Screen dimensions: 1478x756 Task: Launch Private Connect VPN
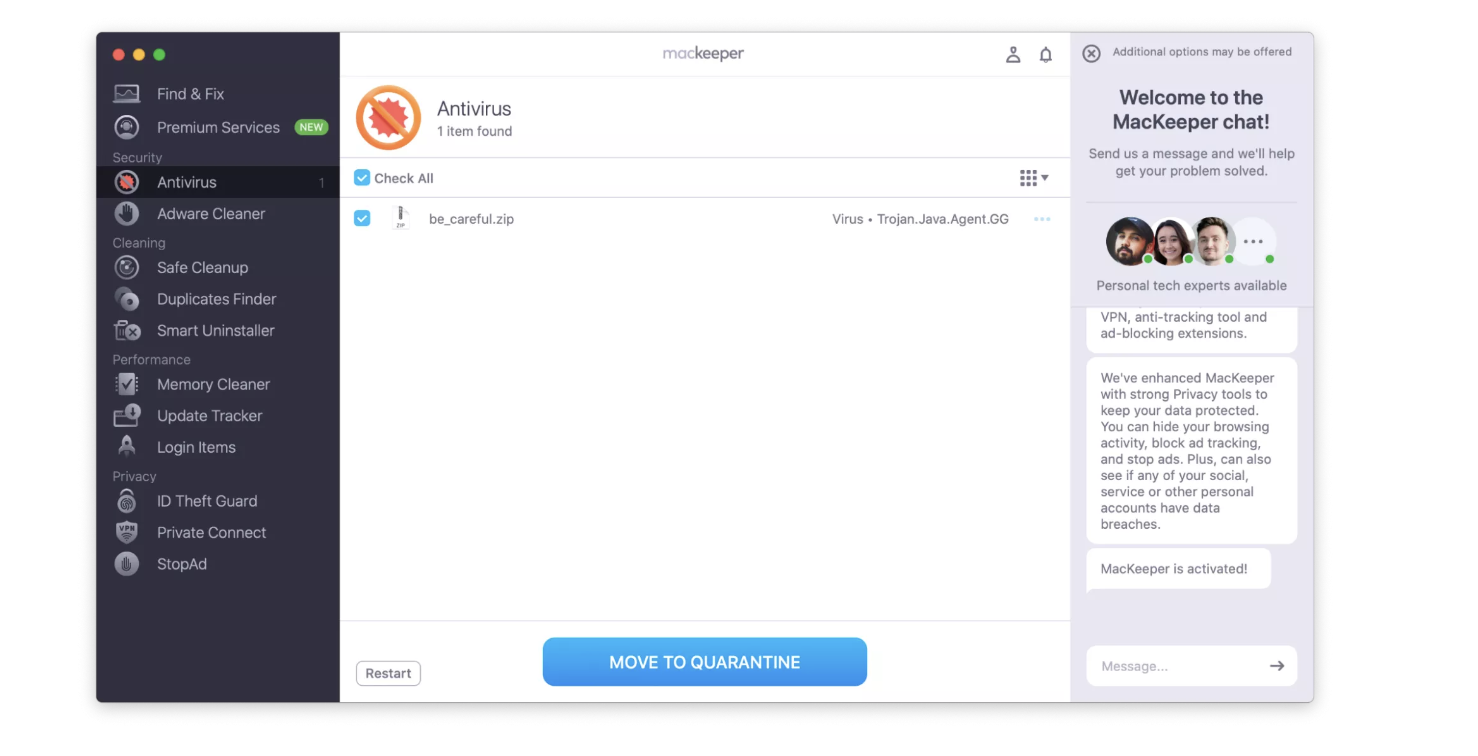[x=209, y=532]
